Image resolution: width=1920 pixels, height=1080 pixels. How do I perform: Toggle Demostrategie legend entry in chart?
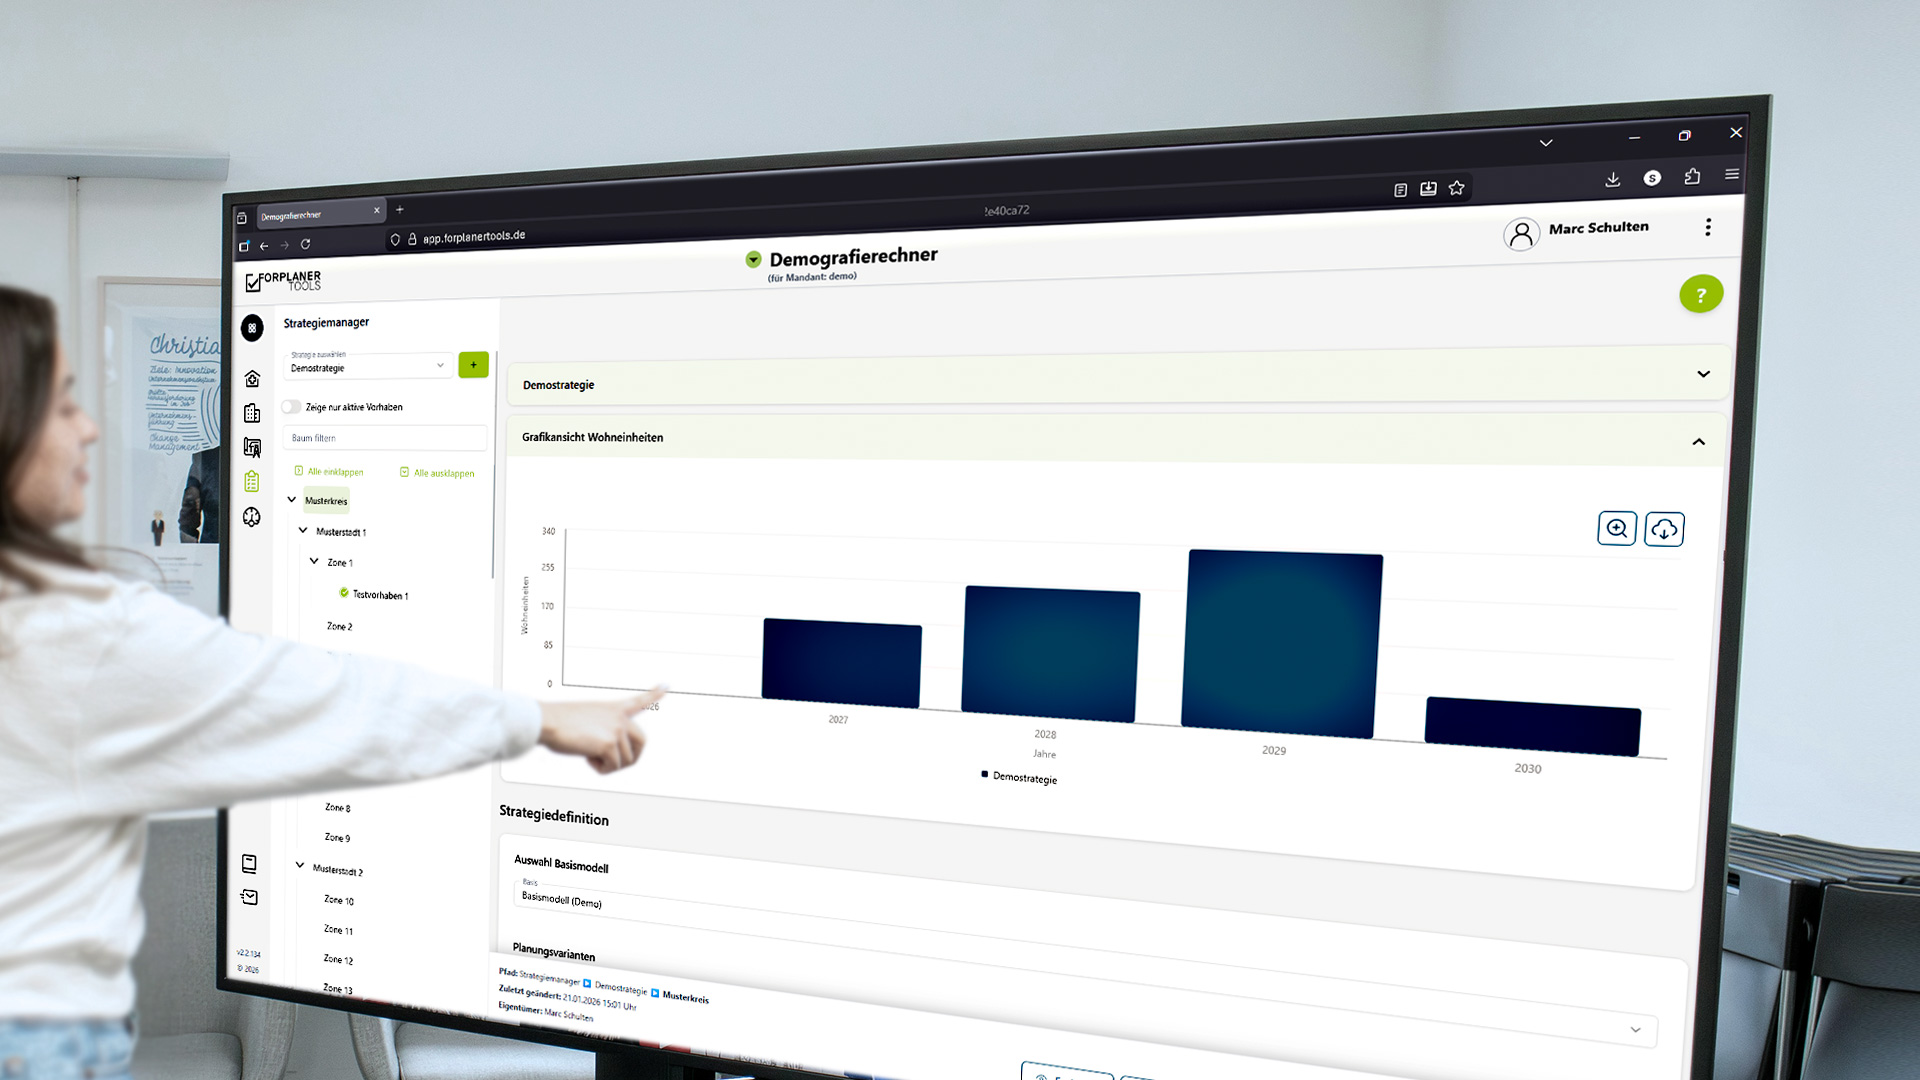(1020, 777)
